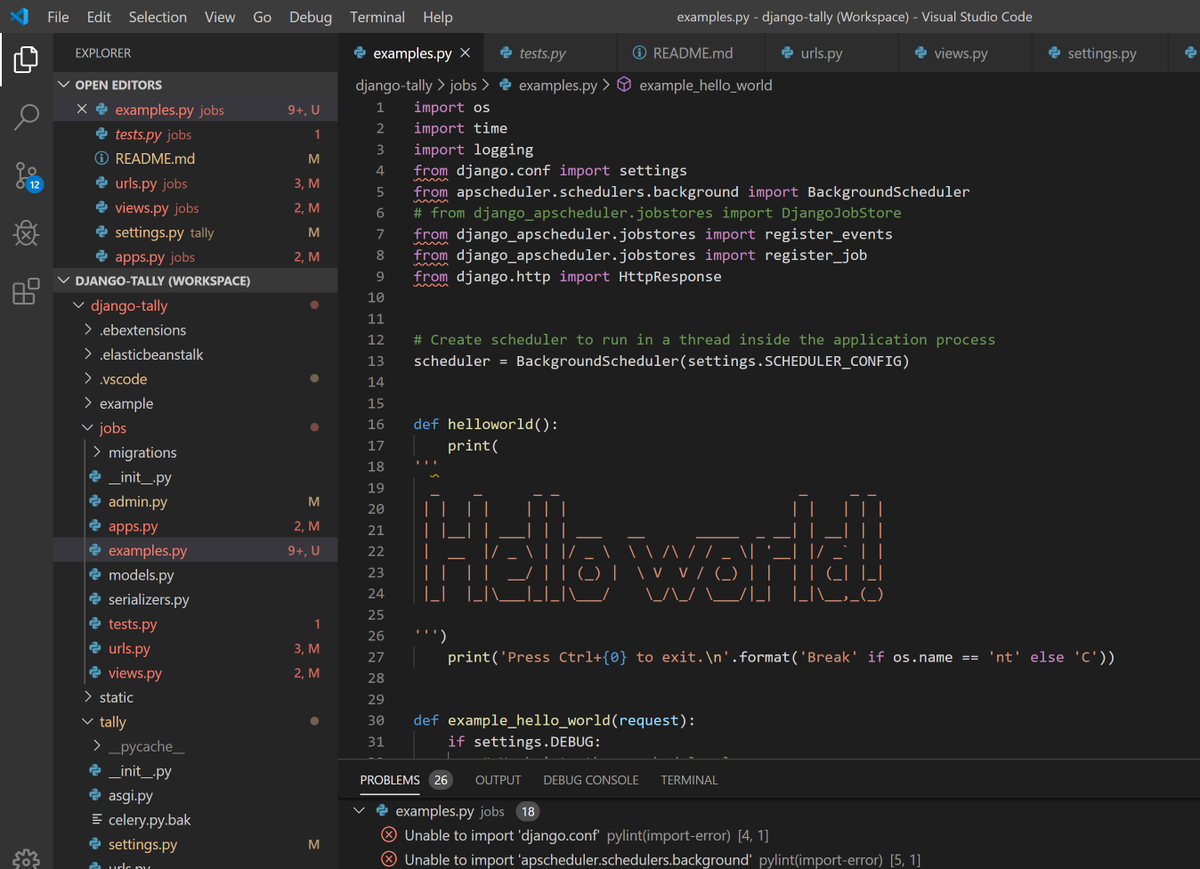
Task: Switch to the views.py editor tab
Action: tap(966, 53)
